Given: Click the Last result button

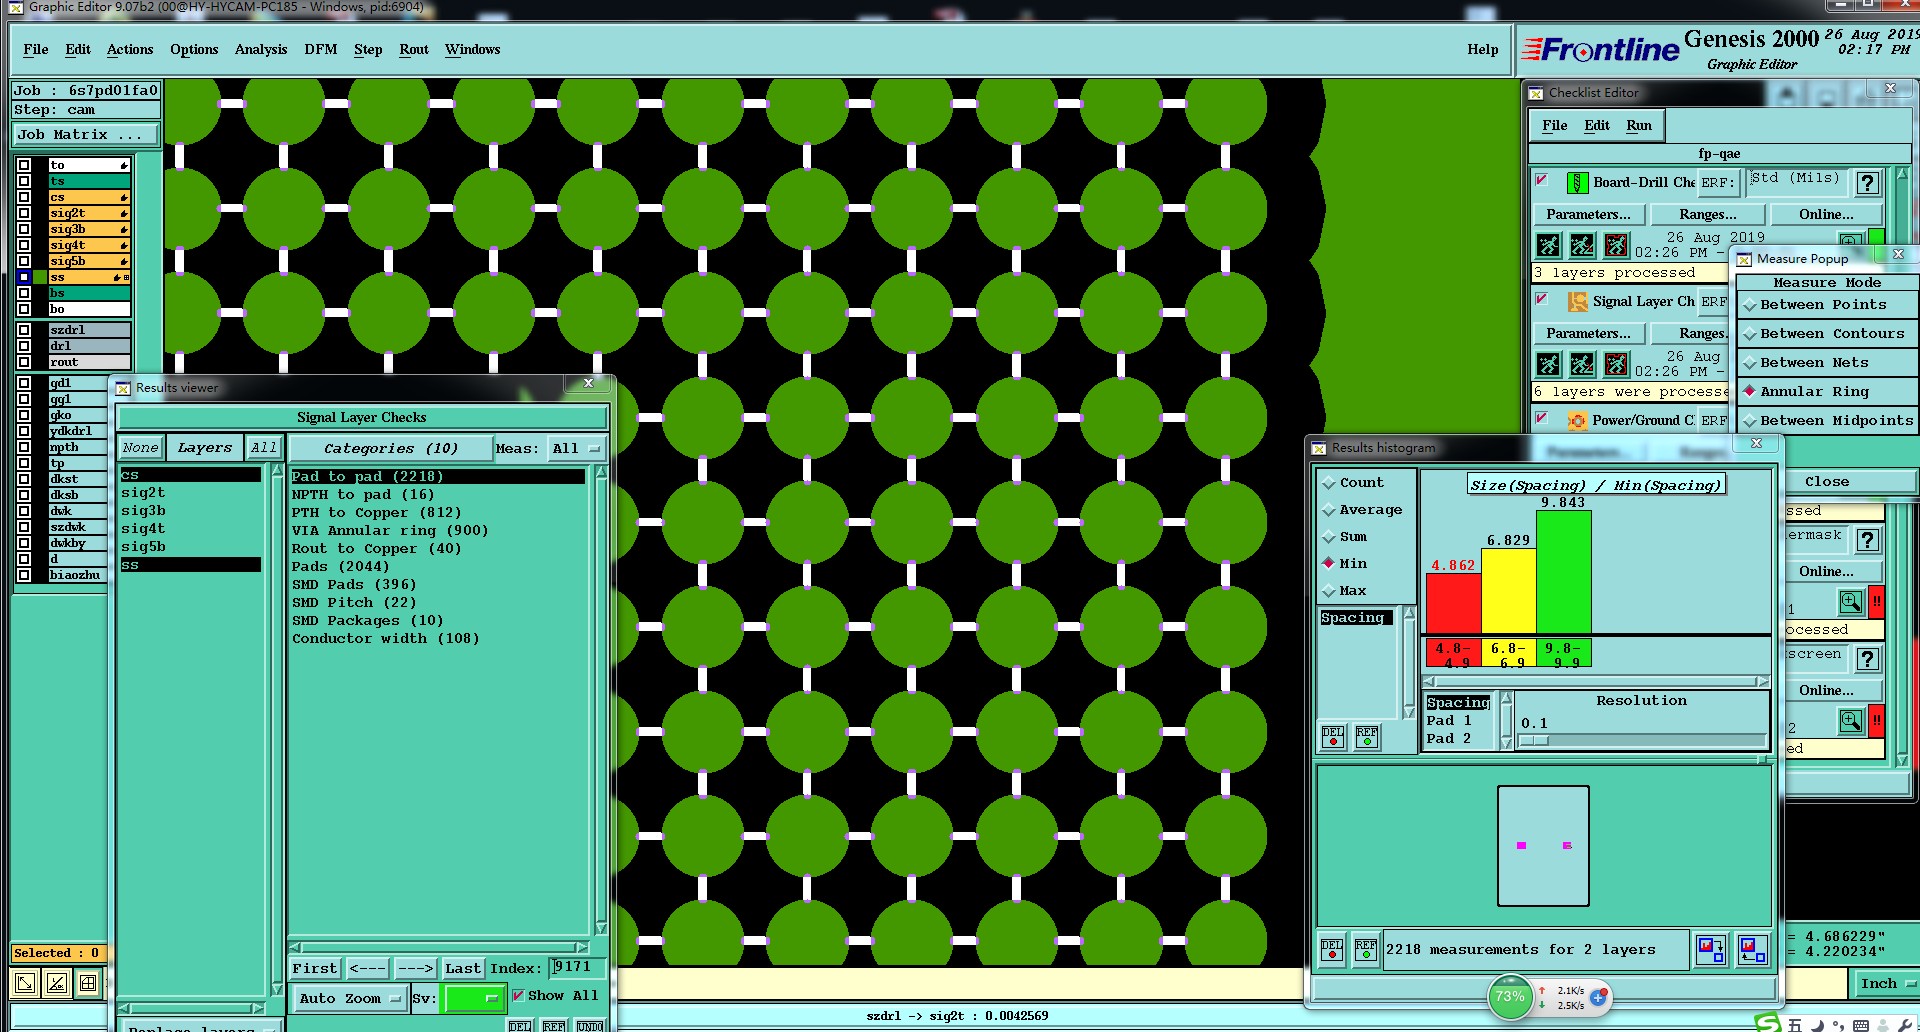Looking at the screenshot, I should click(x=463, y=969).
